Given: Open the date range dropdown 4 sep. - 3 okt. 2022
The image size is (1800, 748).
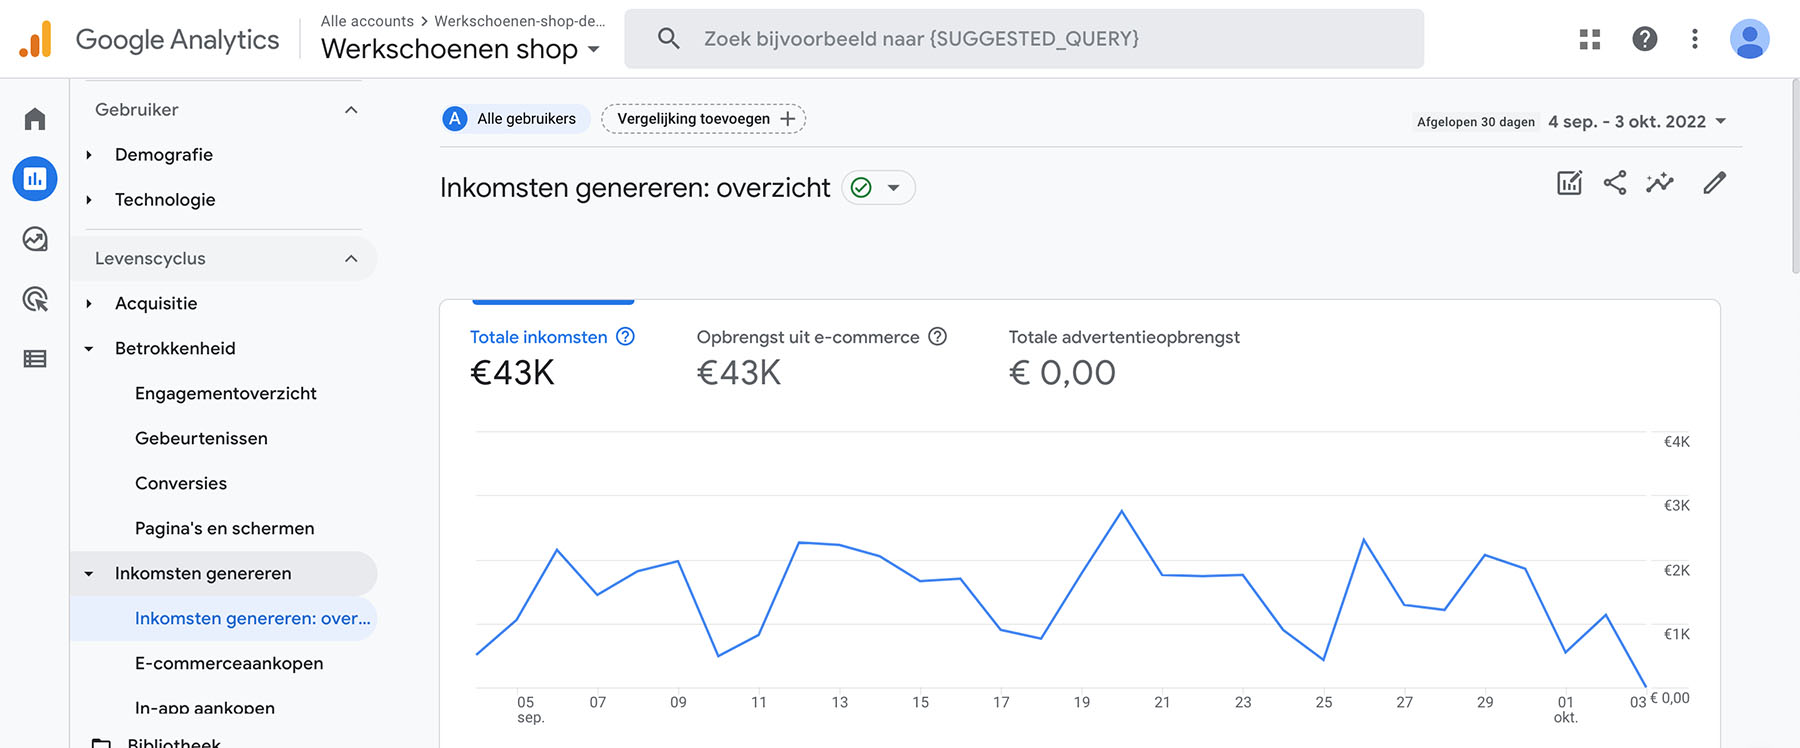Looking at the screenshot, I should [1637, 121].
